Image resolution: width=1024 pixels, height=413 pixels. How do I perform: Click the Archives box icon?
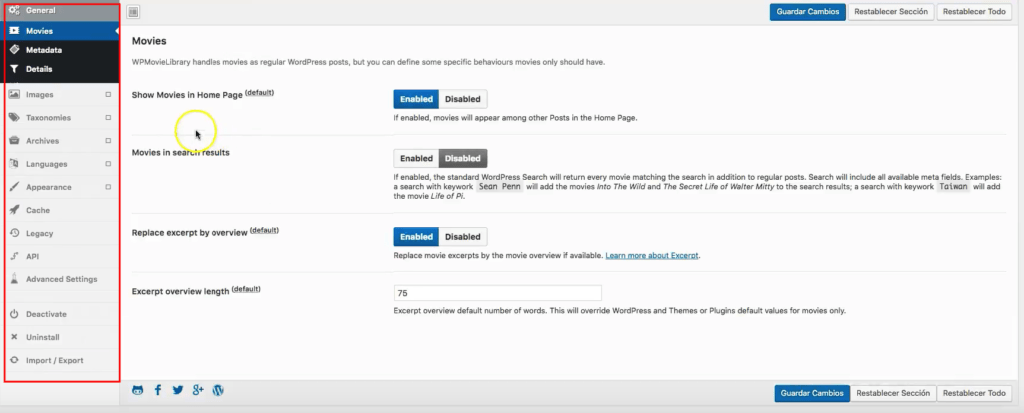14,140
